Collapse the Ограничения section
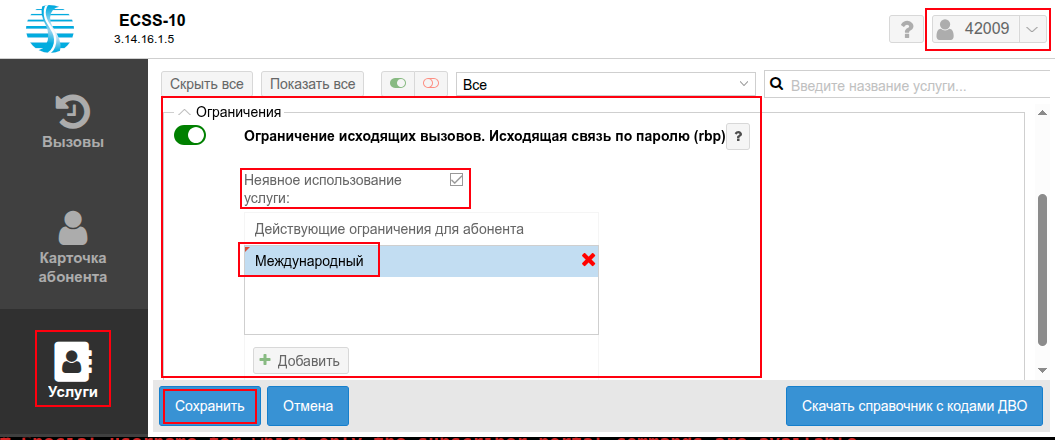The height and width of the screenshot is (440, 1055). [184, 112]
